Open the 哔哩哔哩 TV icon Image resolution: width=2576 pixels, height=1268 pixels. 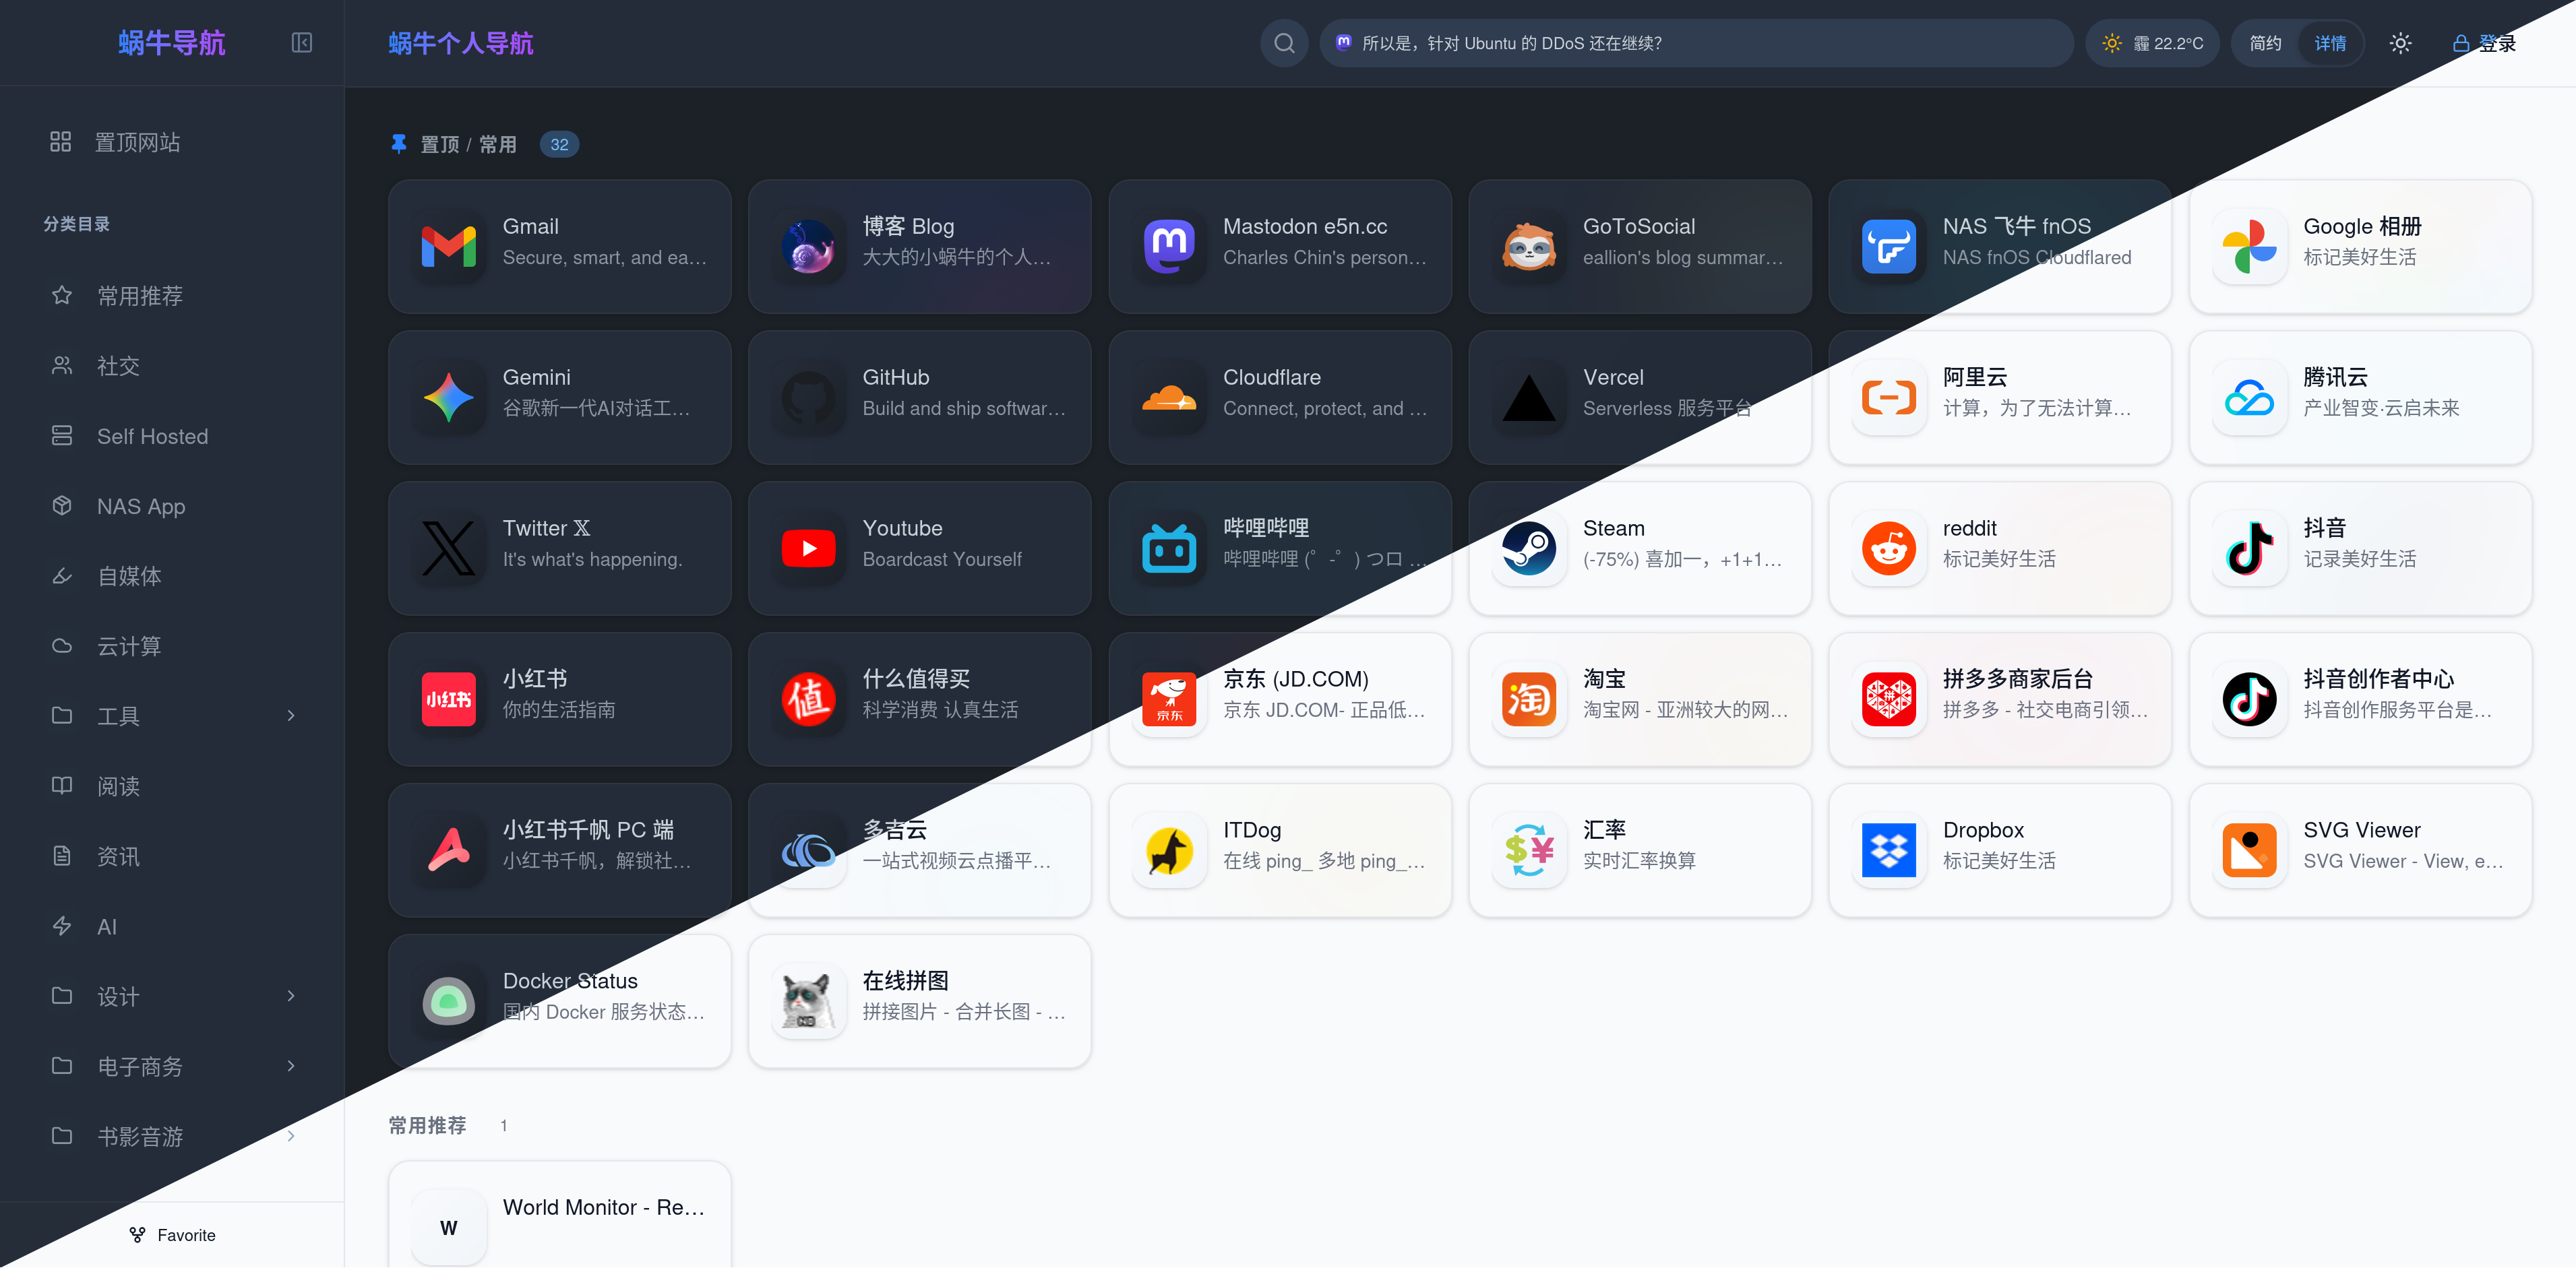click(x=1169, y=549)
